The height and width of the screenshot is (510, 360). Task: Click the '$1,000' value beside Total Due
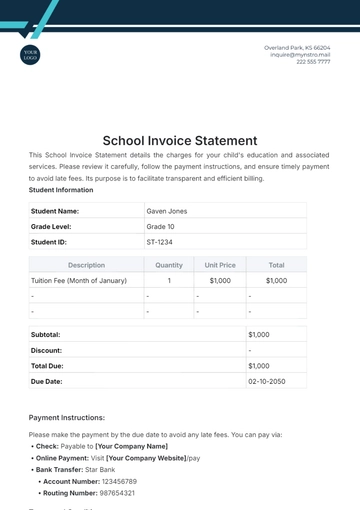259,366
